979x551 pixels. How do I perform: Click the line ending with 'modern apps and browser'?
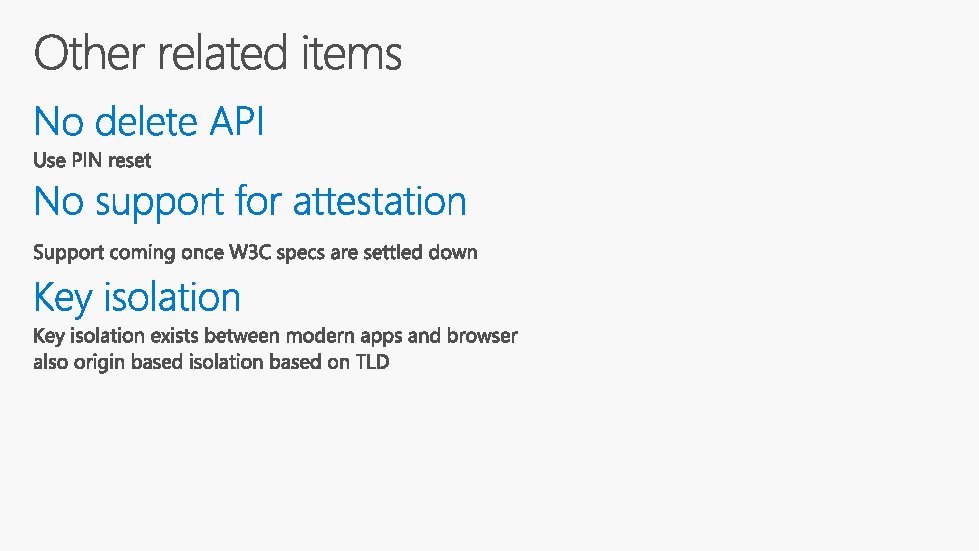(x=275, y=335)
